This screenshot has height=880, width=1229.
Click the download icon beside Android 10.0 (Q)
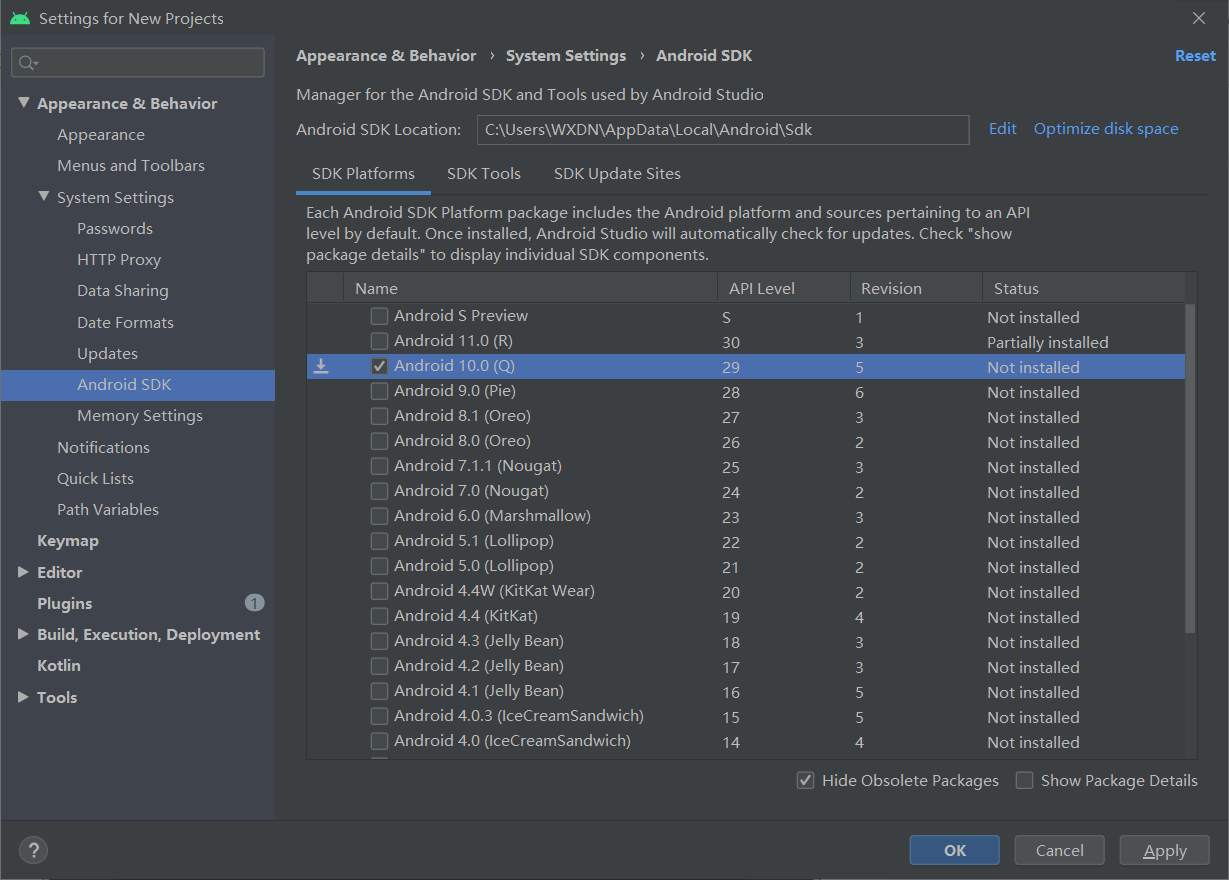coord(320,366)
